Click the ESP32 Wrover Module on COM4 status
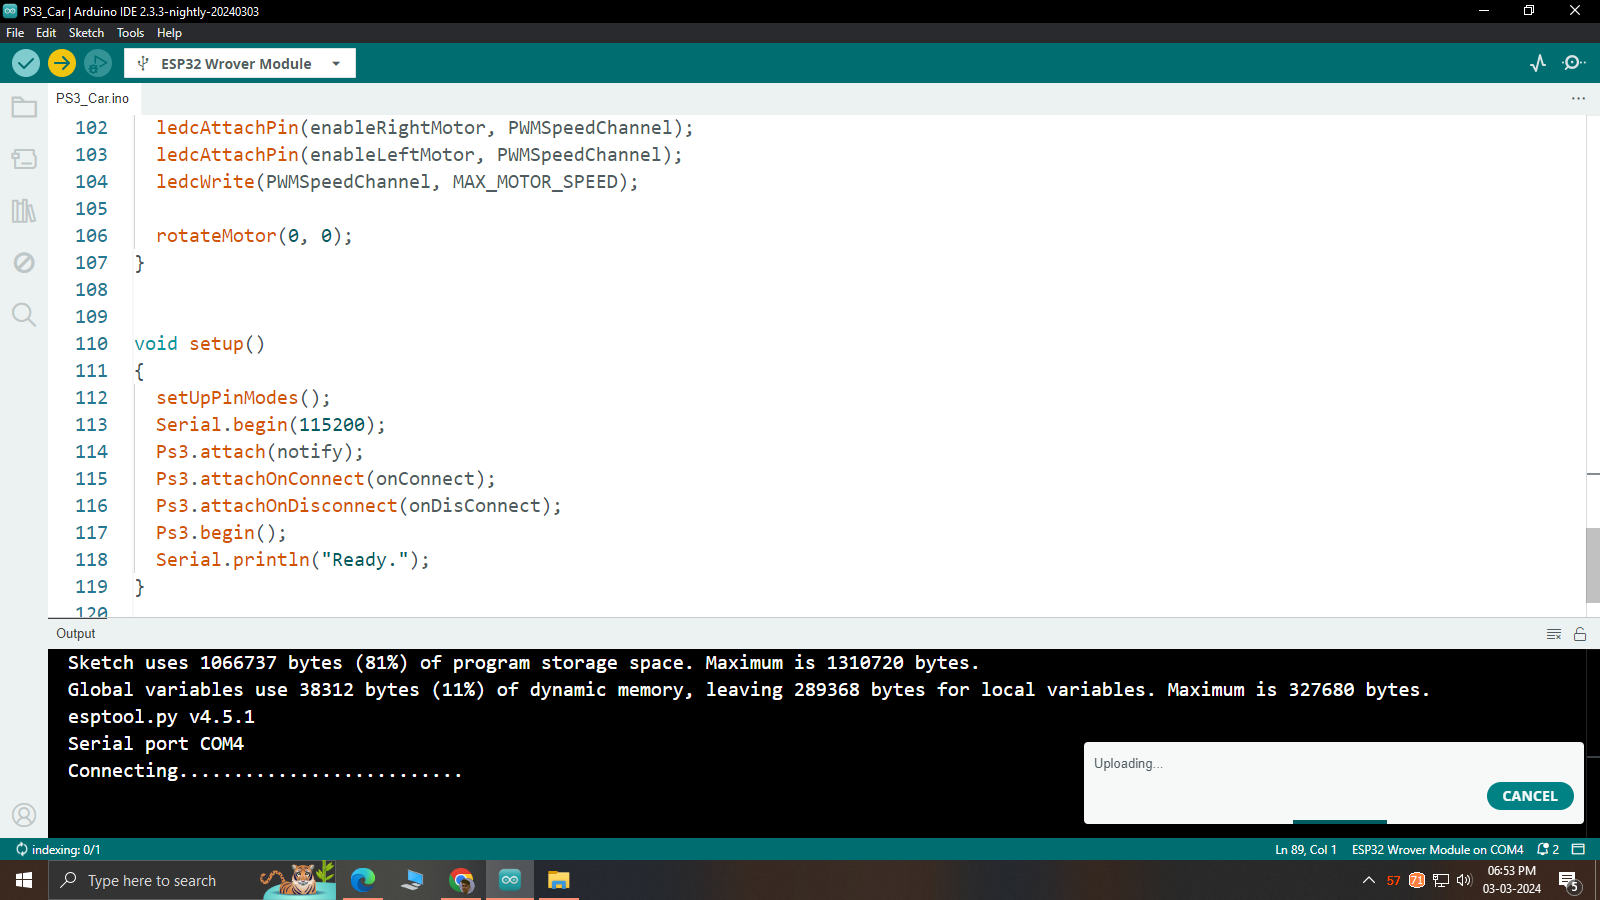 [x=1437, y=849]
